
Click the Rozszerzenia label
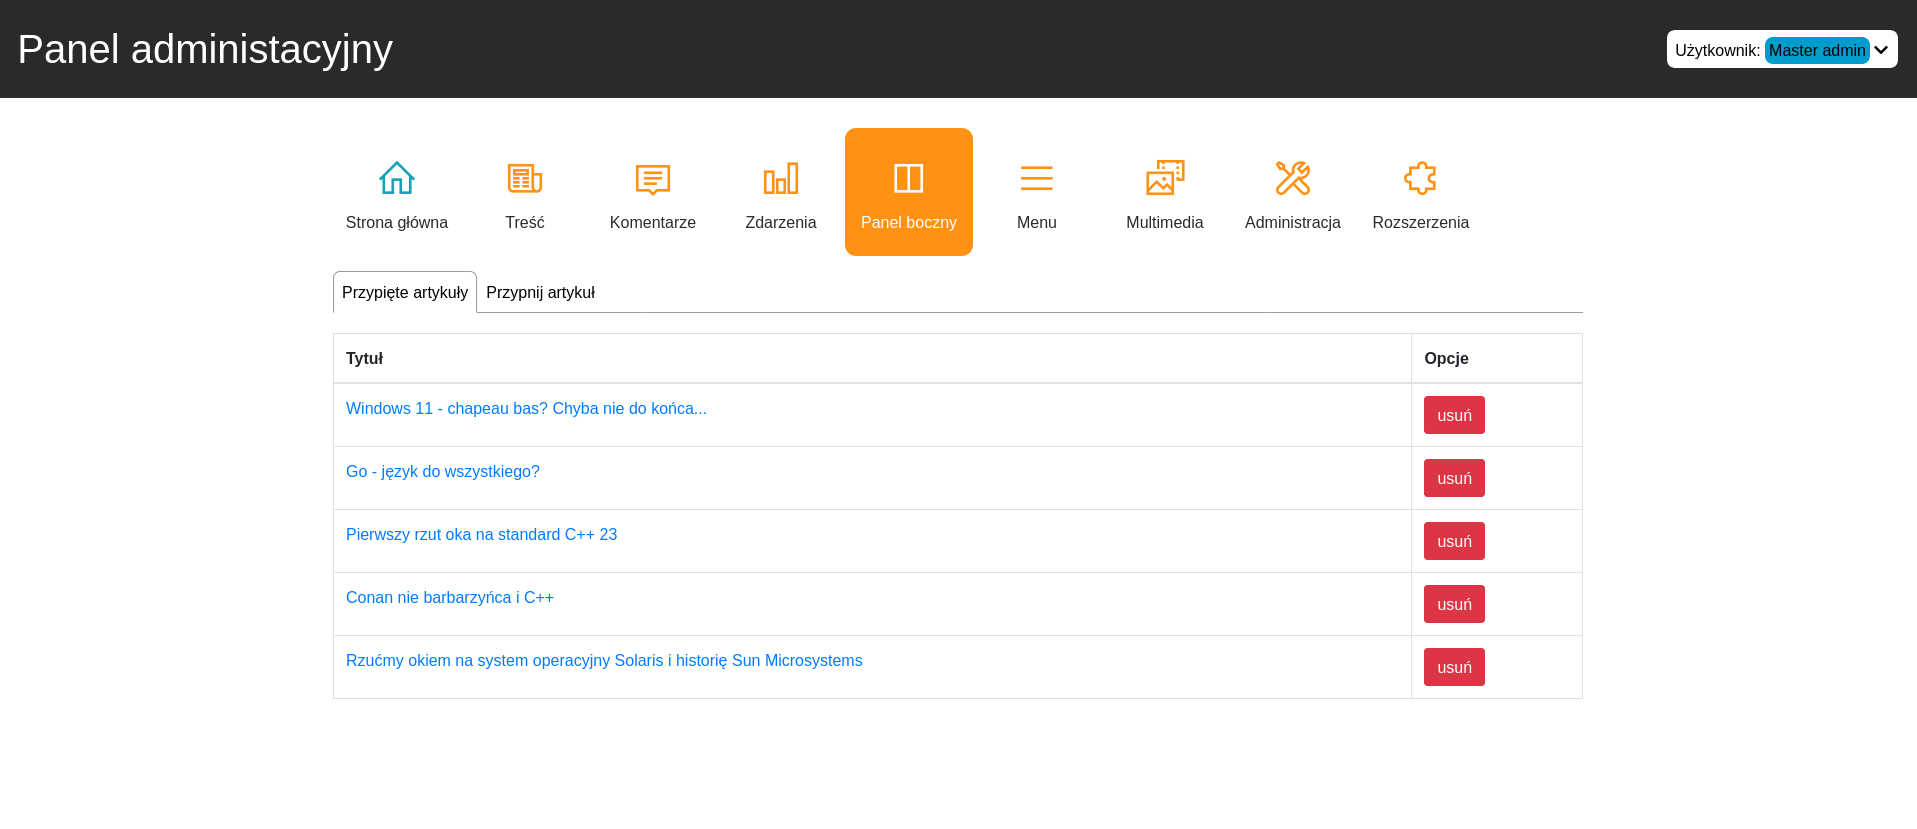pyautogui.click(x=1421, y=222)
